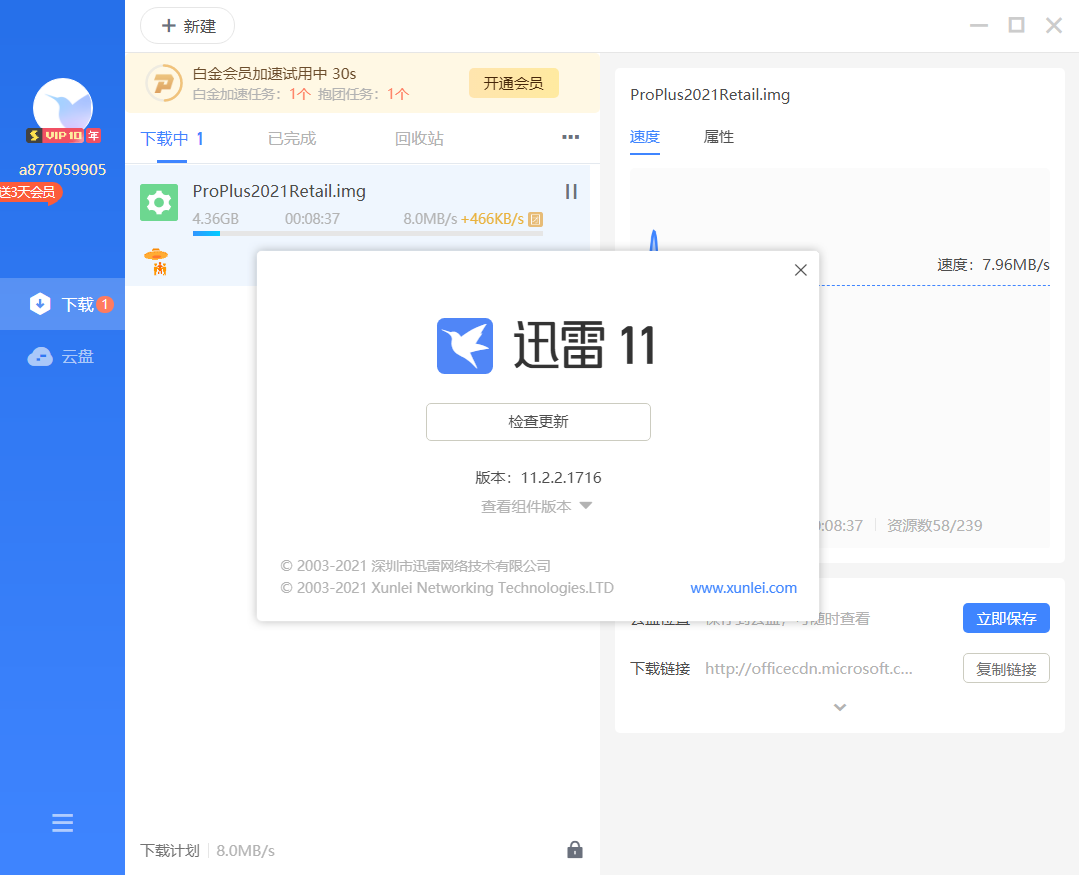Click the 立即保存 button
Image resolution: width=1079 pixels, height=875 pixels.
[x=1006, y=618]
